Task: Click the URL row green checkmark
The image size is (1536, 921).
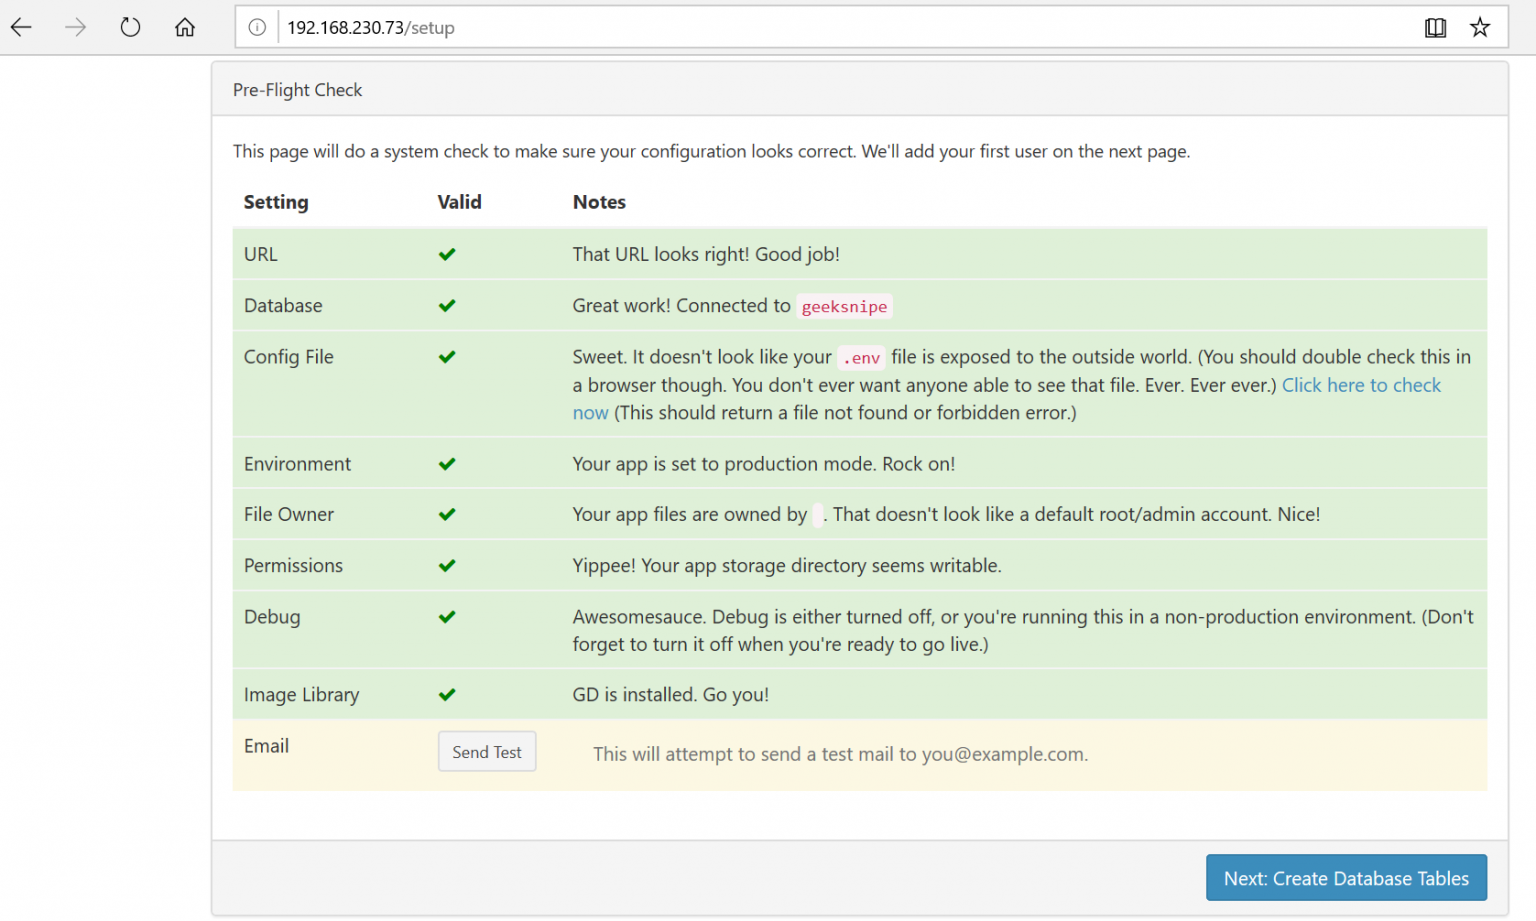Action: 447,254
